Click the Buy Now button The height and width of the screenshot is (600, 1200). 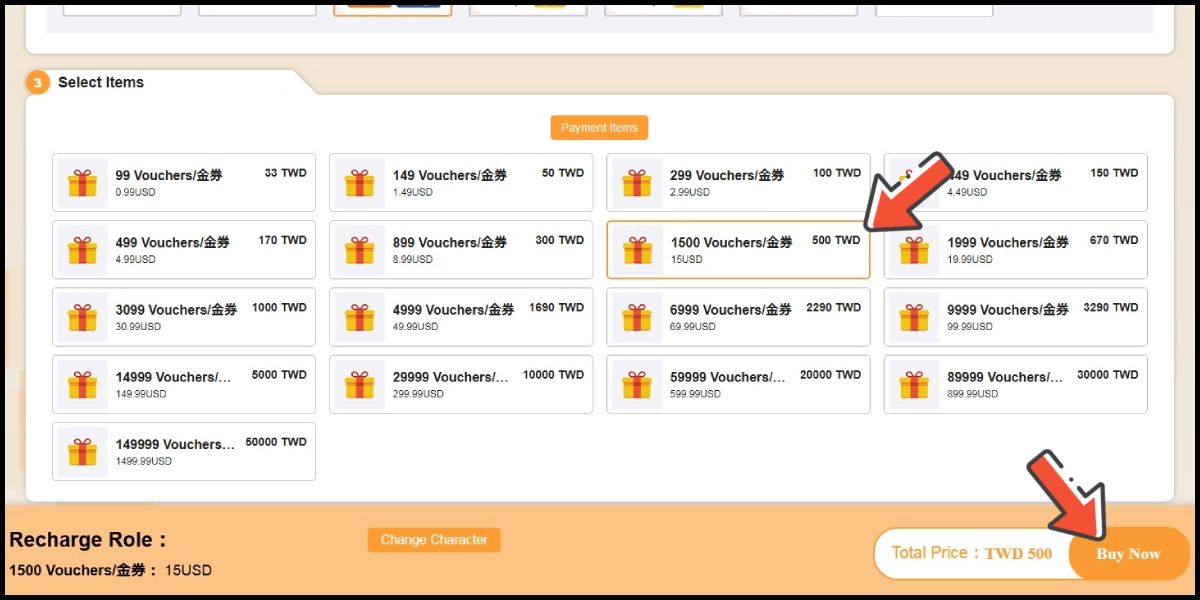1128,554
